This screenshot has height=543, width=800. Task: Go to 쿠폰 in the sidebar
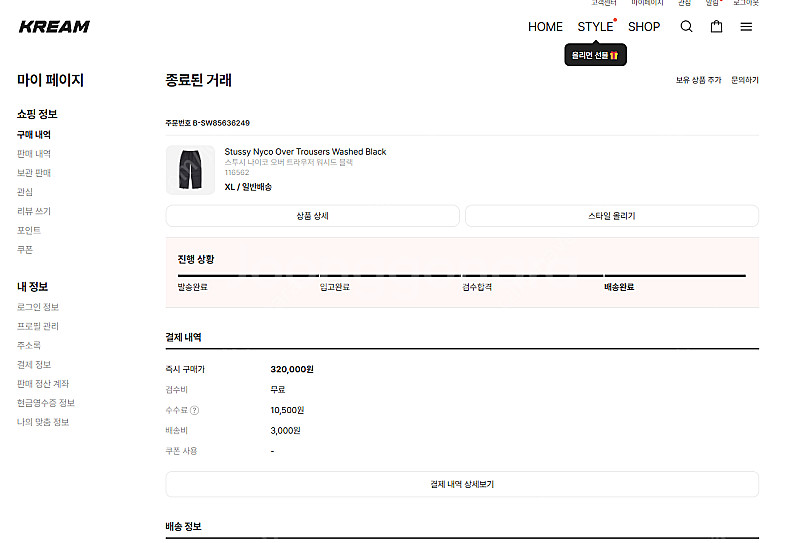pyautogui.click(x=25, y=249)
